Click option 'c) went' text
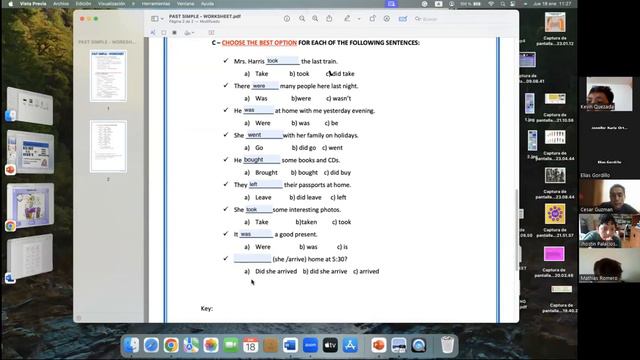 (332, 148)
